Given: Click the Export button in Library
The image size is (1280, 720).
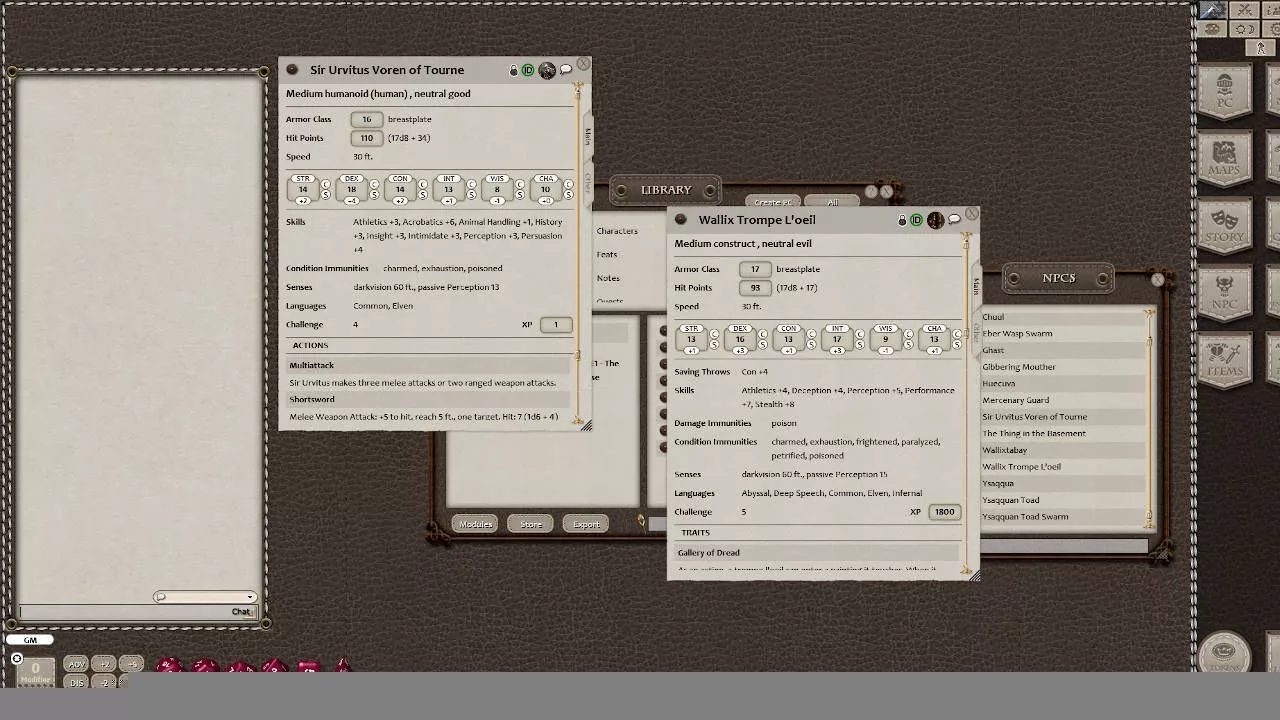Looking at the screenshot, I should [586, 524].
